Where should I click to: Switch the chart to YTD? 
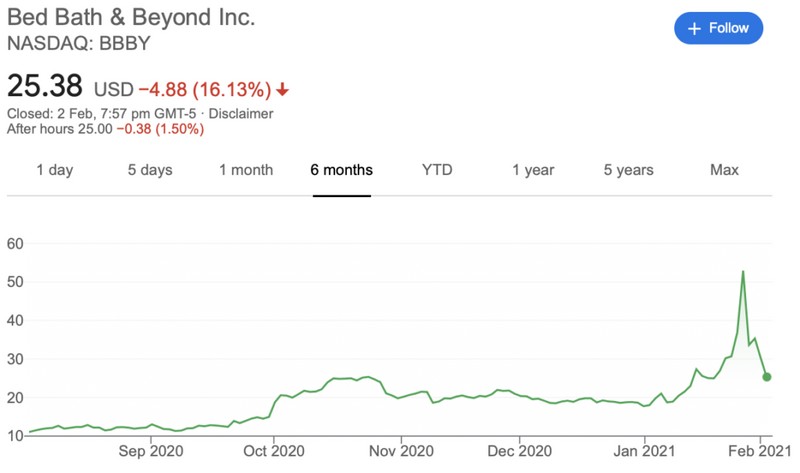pos(437,170)
